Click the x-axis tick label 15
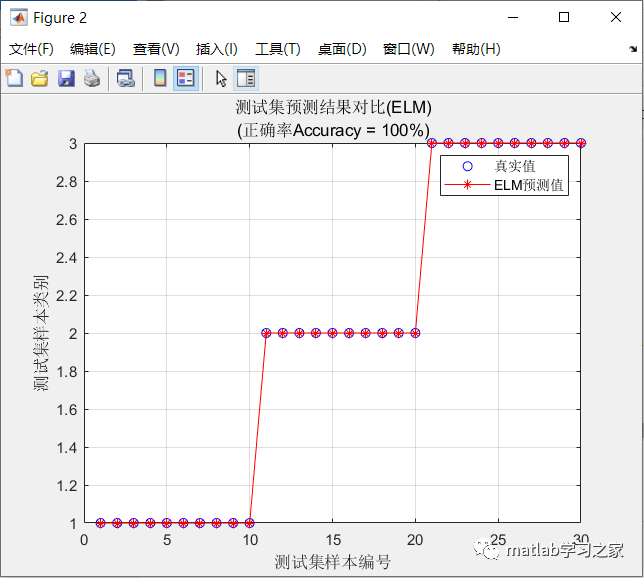This screenshot has height=578, width=644. (333, 540)
